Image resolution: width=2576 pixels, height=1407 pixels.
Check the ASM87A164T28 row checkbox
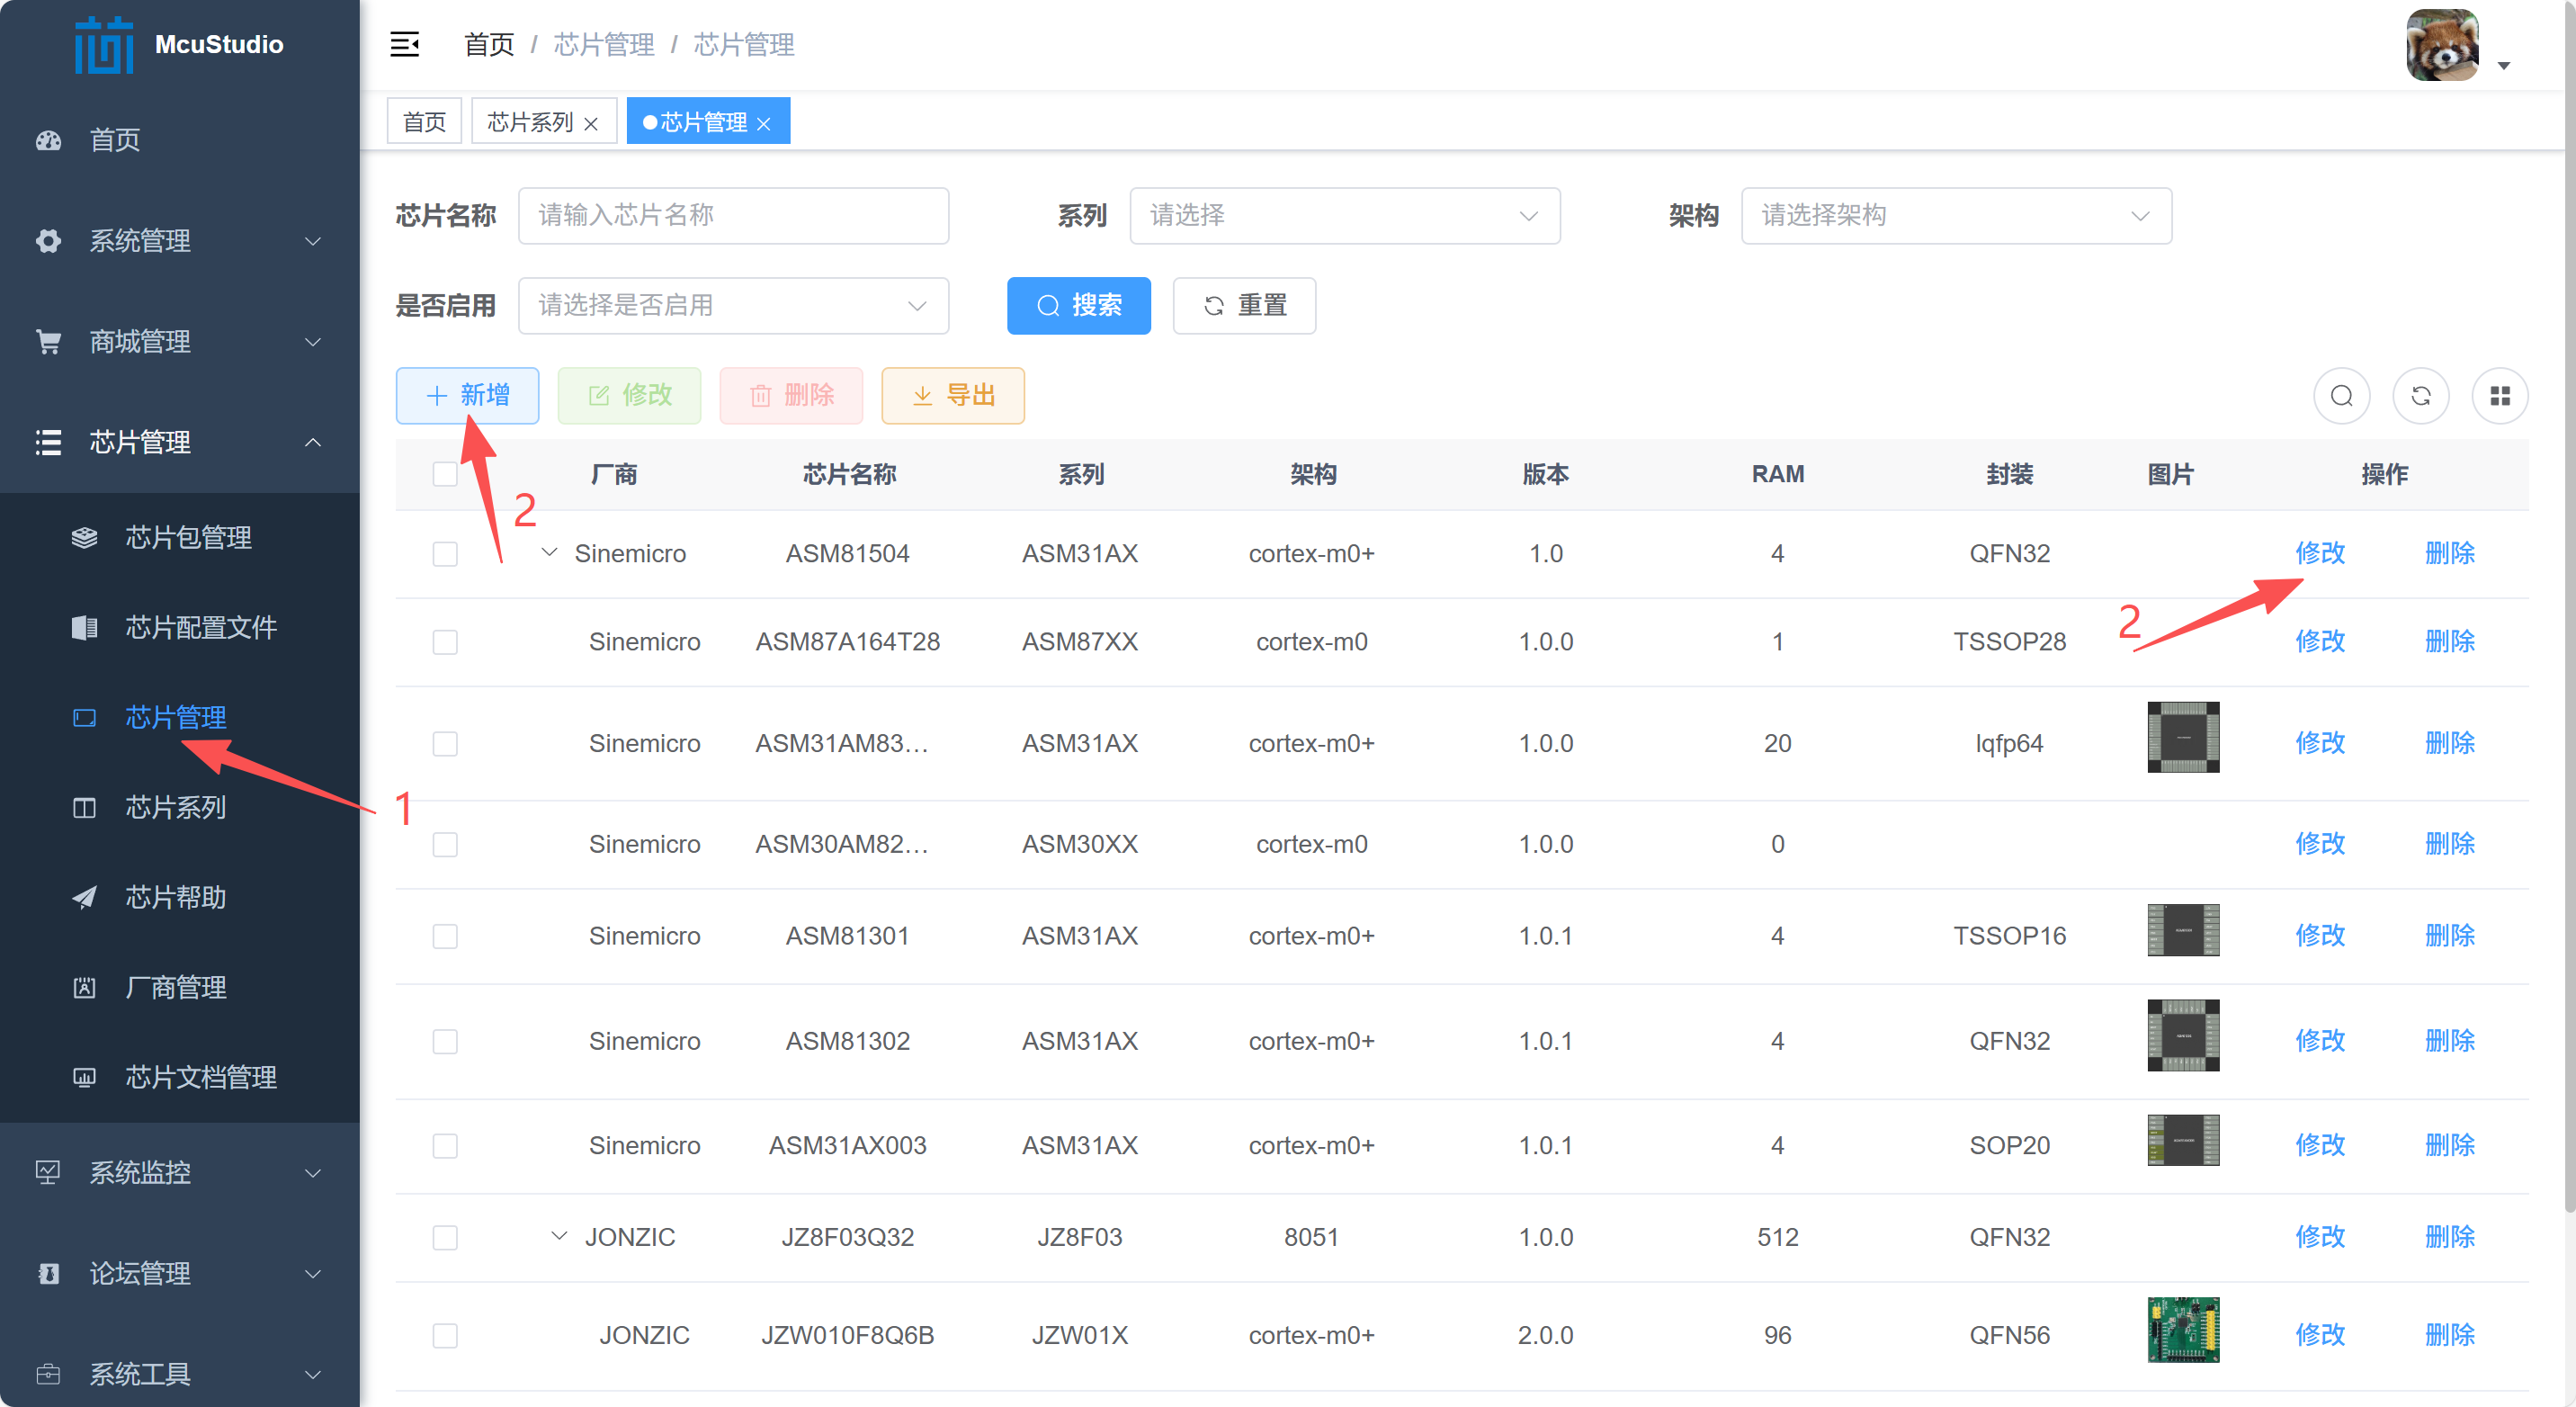click(x=445, y=641)
